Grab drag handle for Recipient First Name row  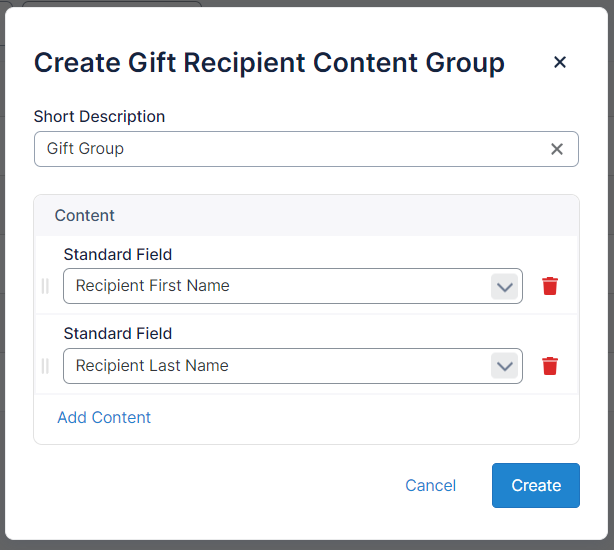click(45, 286)
